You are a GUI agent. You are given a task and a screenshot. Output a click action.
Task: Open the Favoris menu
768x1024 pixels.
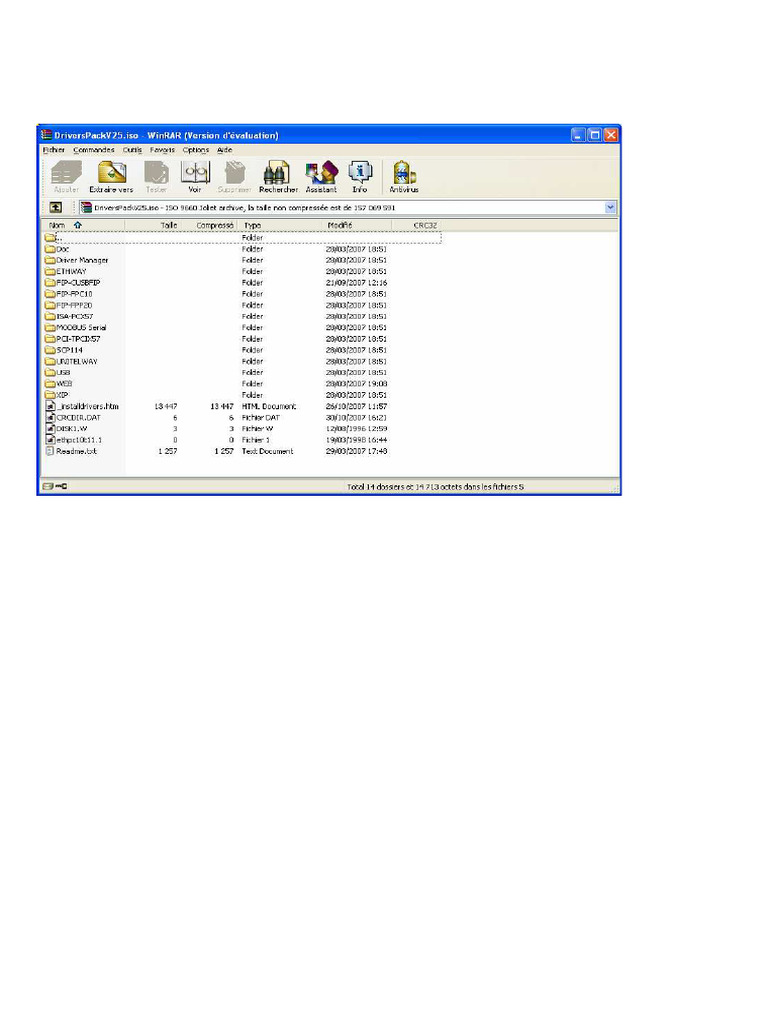click(163, 150)
